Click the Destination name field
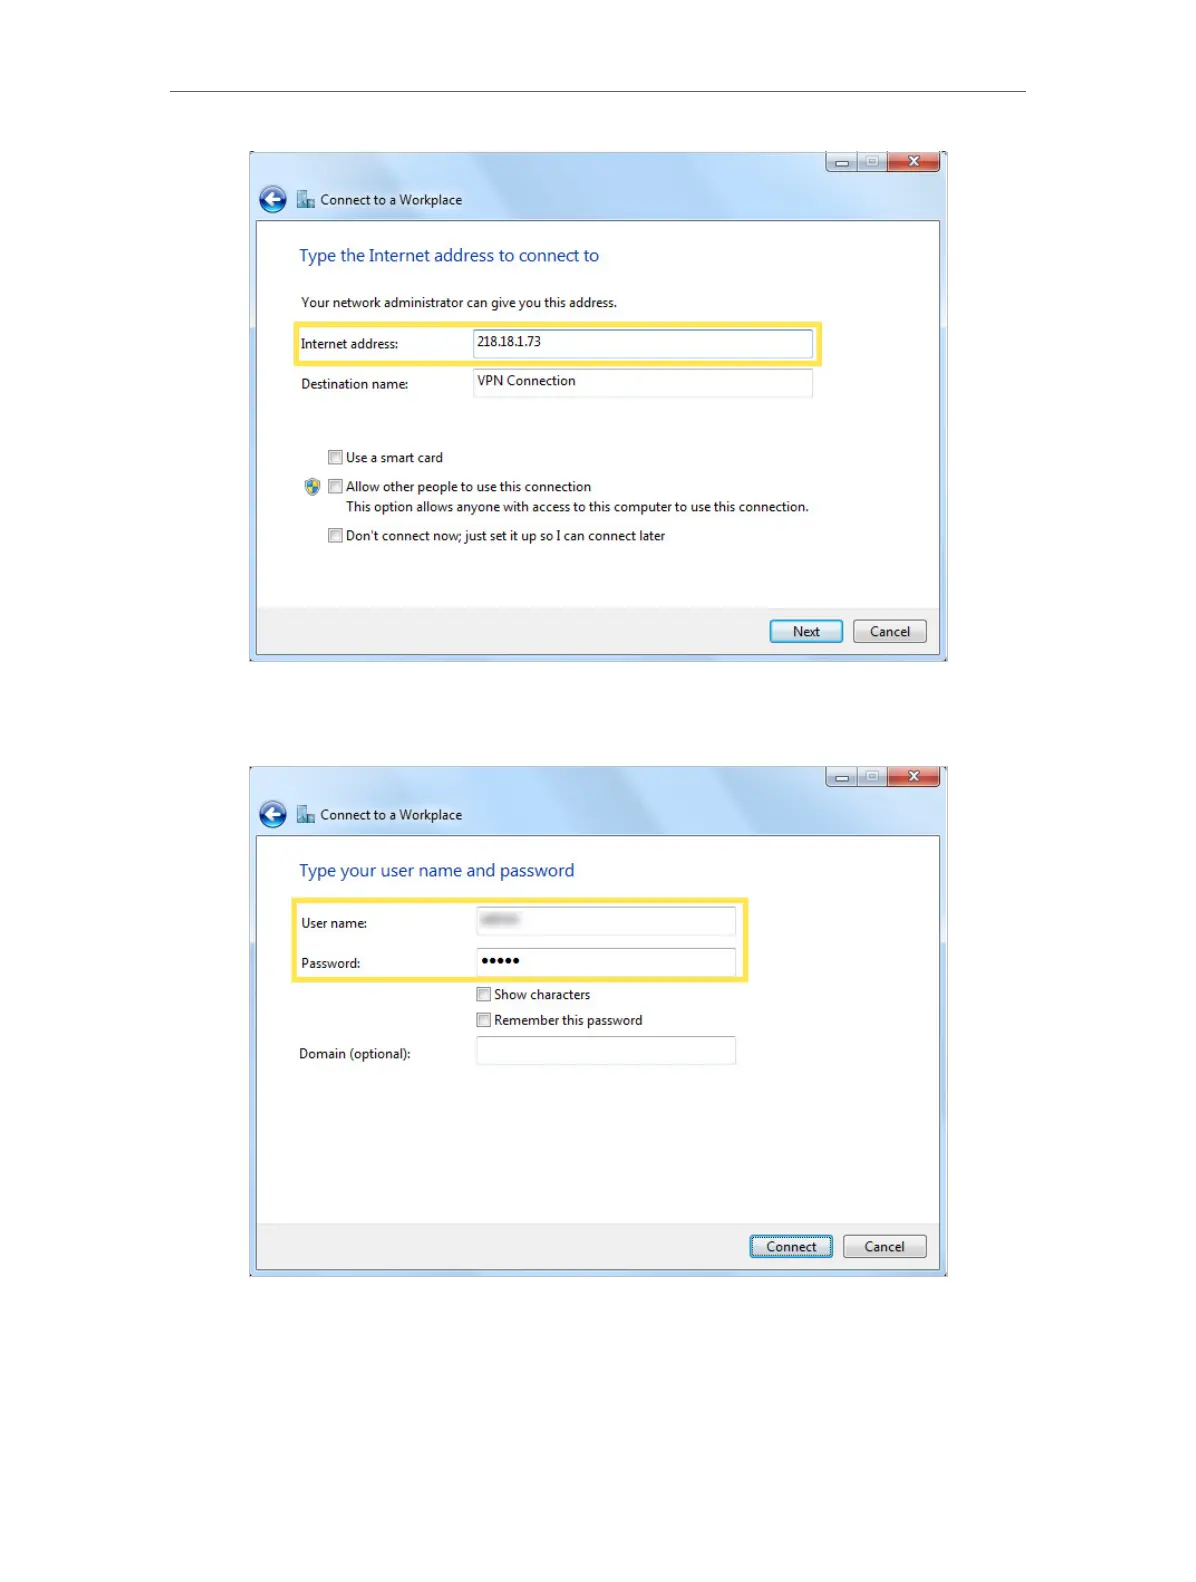This screenshot has height=1582, width=1196. [642, 383]
